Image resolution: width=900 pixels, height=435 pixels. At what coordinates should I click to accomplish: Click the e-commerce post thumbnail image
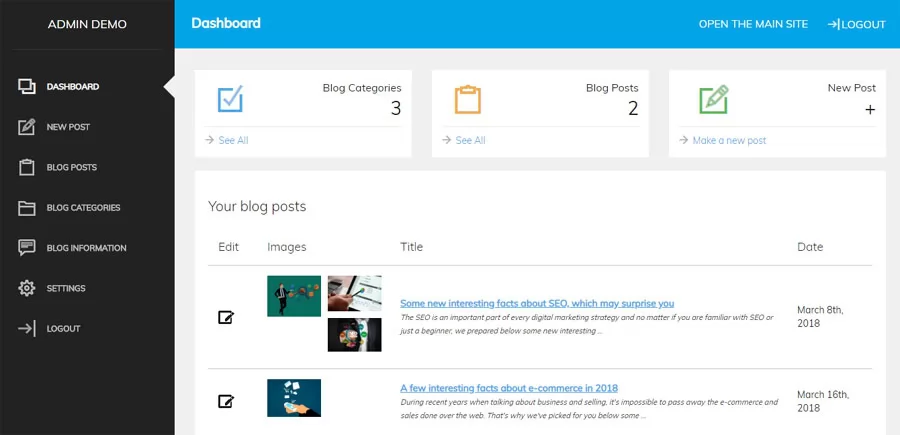click(x=294, y=398)
